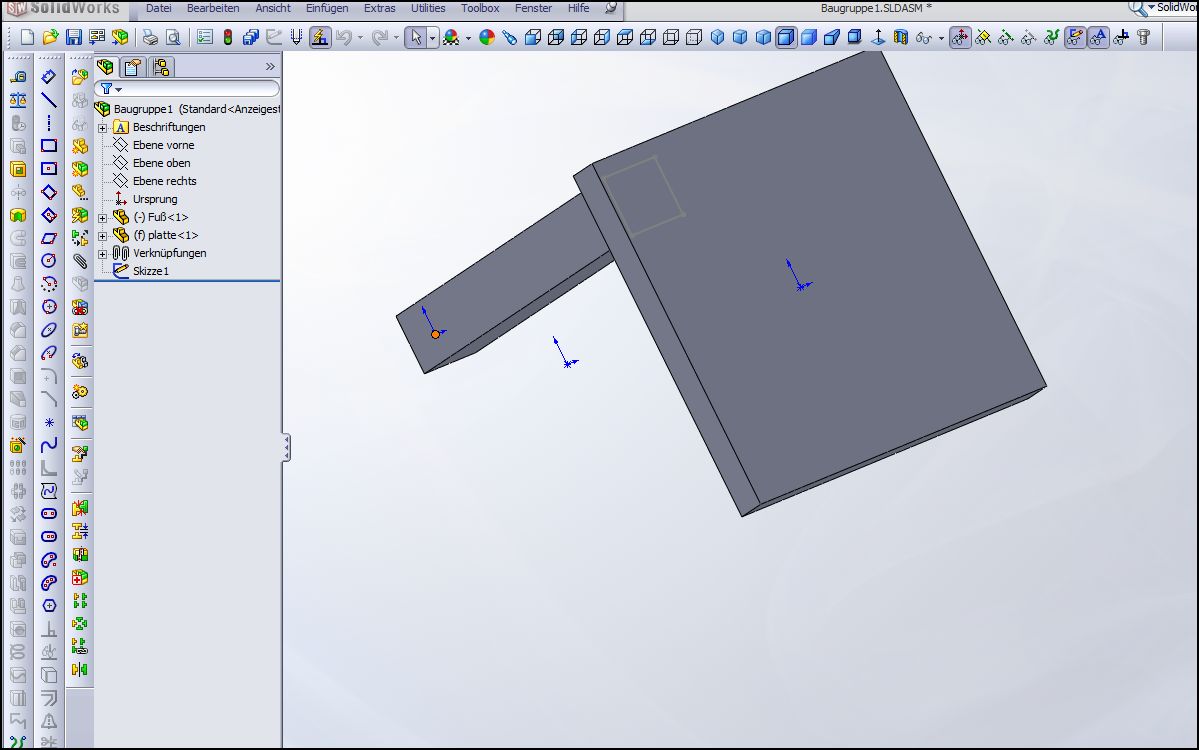1199x750 pixels.
Task: Select Skizze1 in the feature tree
Action: click(151, 271)
